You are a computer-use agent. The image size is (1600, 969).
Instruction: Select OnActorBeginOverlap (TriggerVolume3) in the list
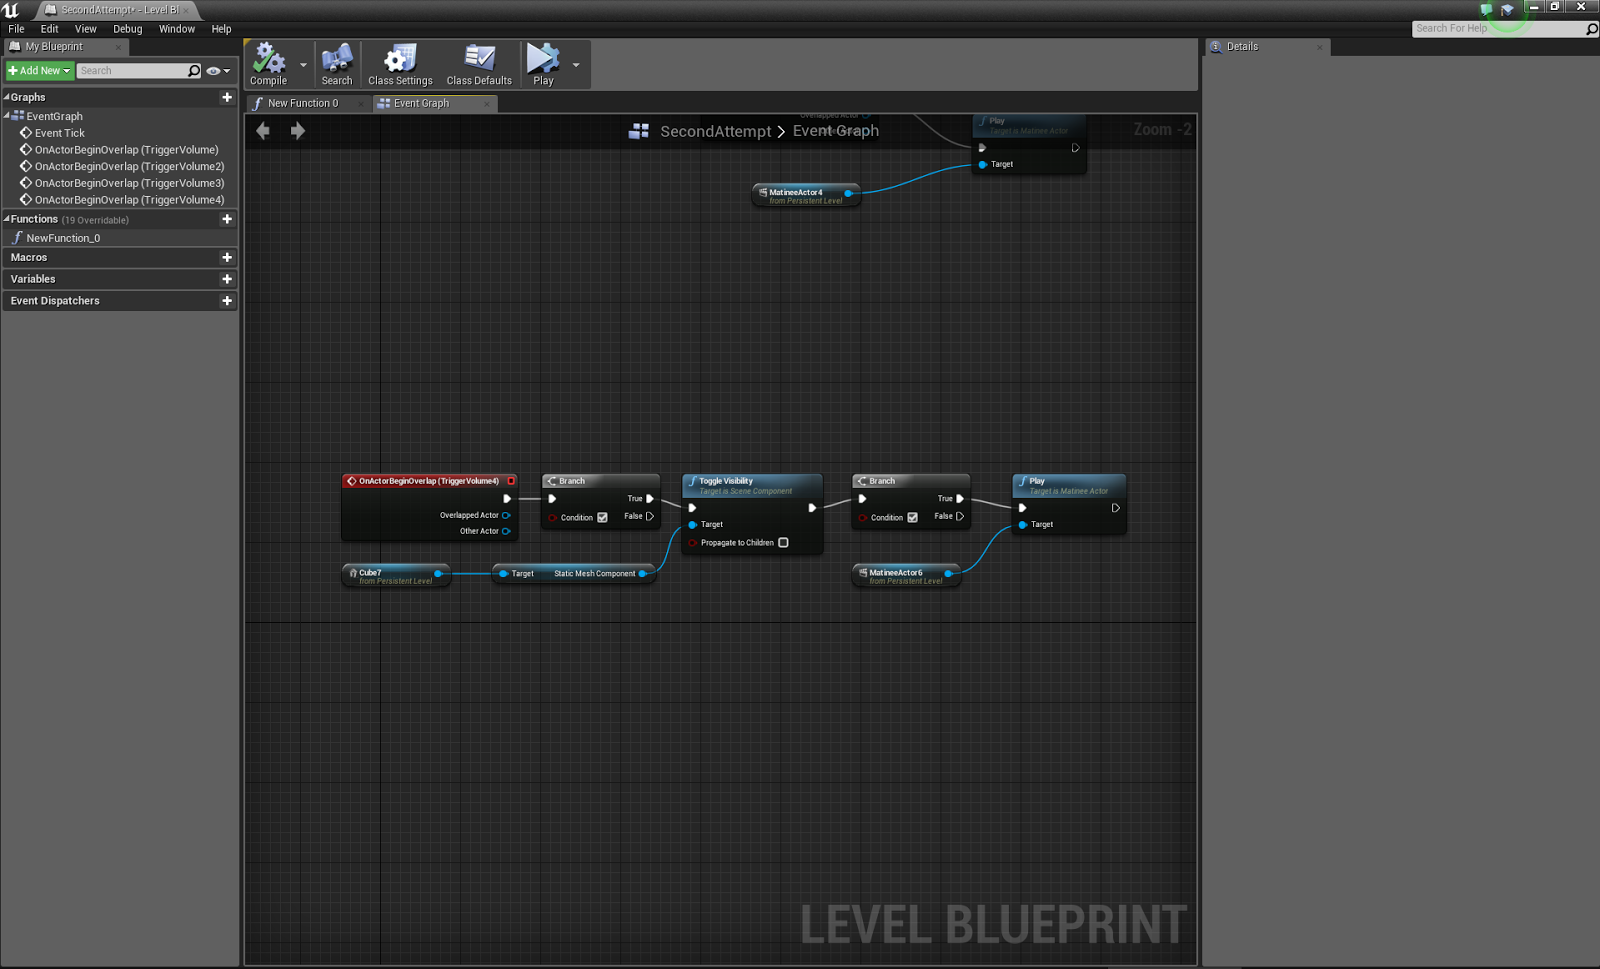(x=129, y=184)
